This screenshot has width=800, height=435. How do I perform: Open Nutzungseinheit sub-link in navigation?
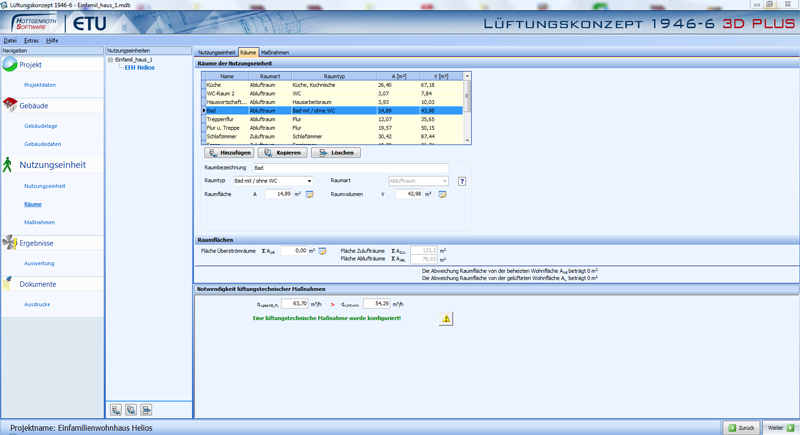click(44, 186)
